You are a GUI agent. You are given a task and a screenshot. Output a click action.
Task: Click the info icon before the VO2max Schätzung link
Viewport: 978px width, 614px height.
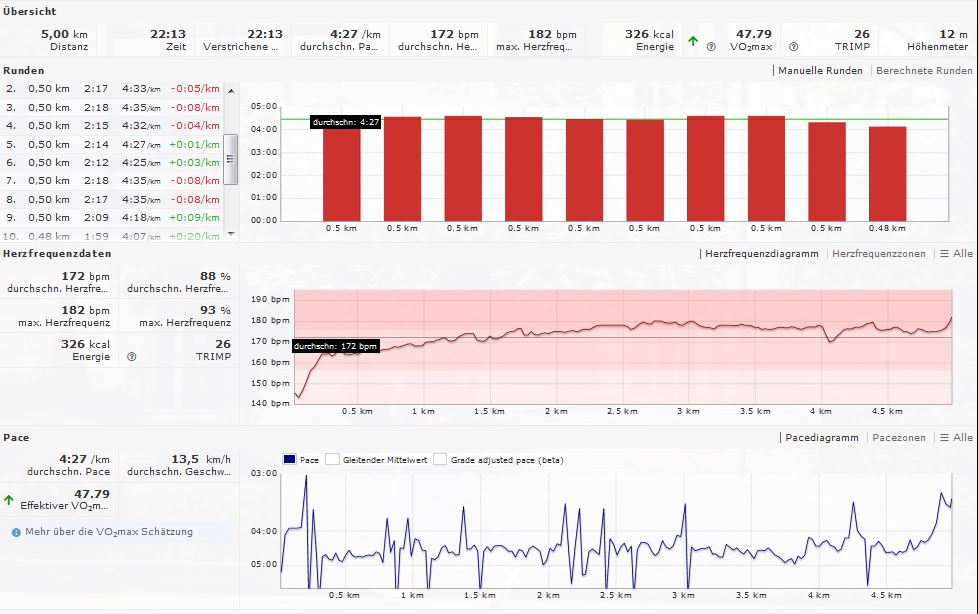tap(16, 532)
